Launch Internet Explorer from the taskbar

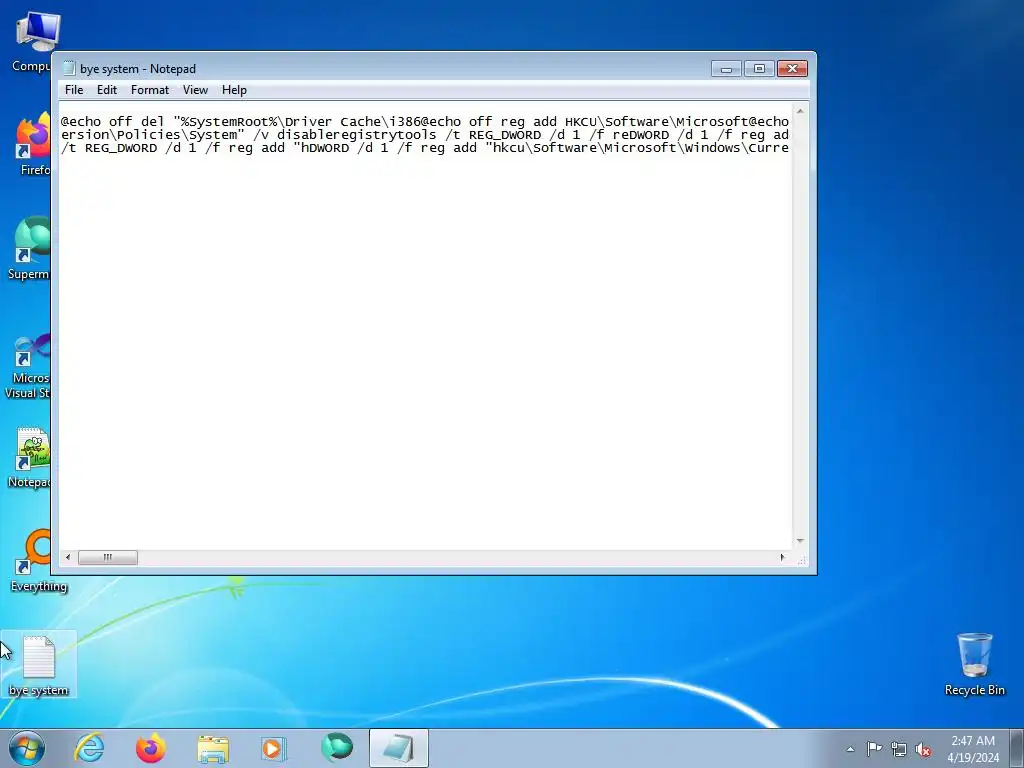89,748
